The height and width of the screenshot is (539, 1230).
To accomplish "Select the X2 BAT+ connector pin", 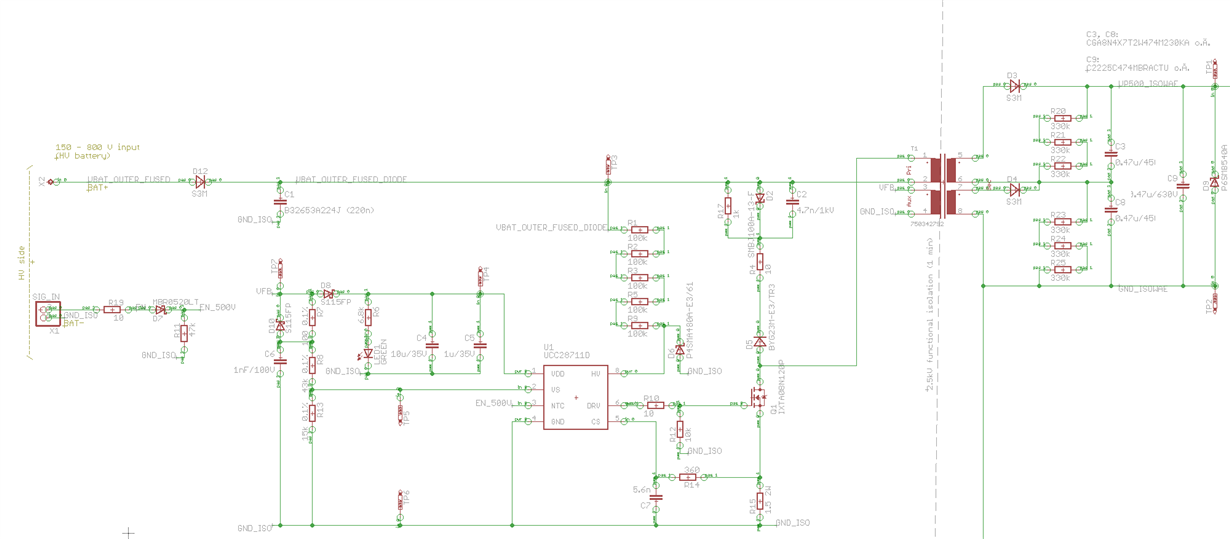I will coord(51,181).
